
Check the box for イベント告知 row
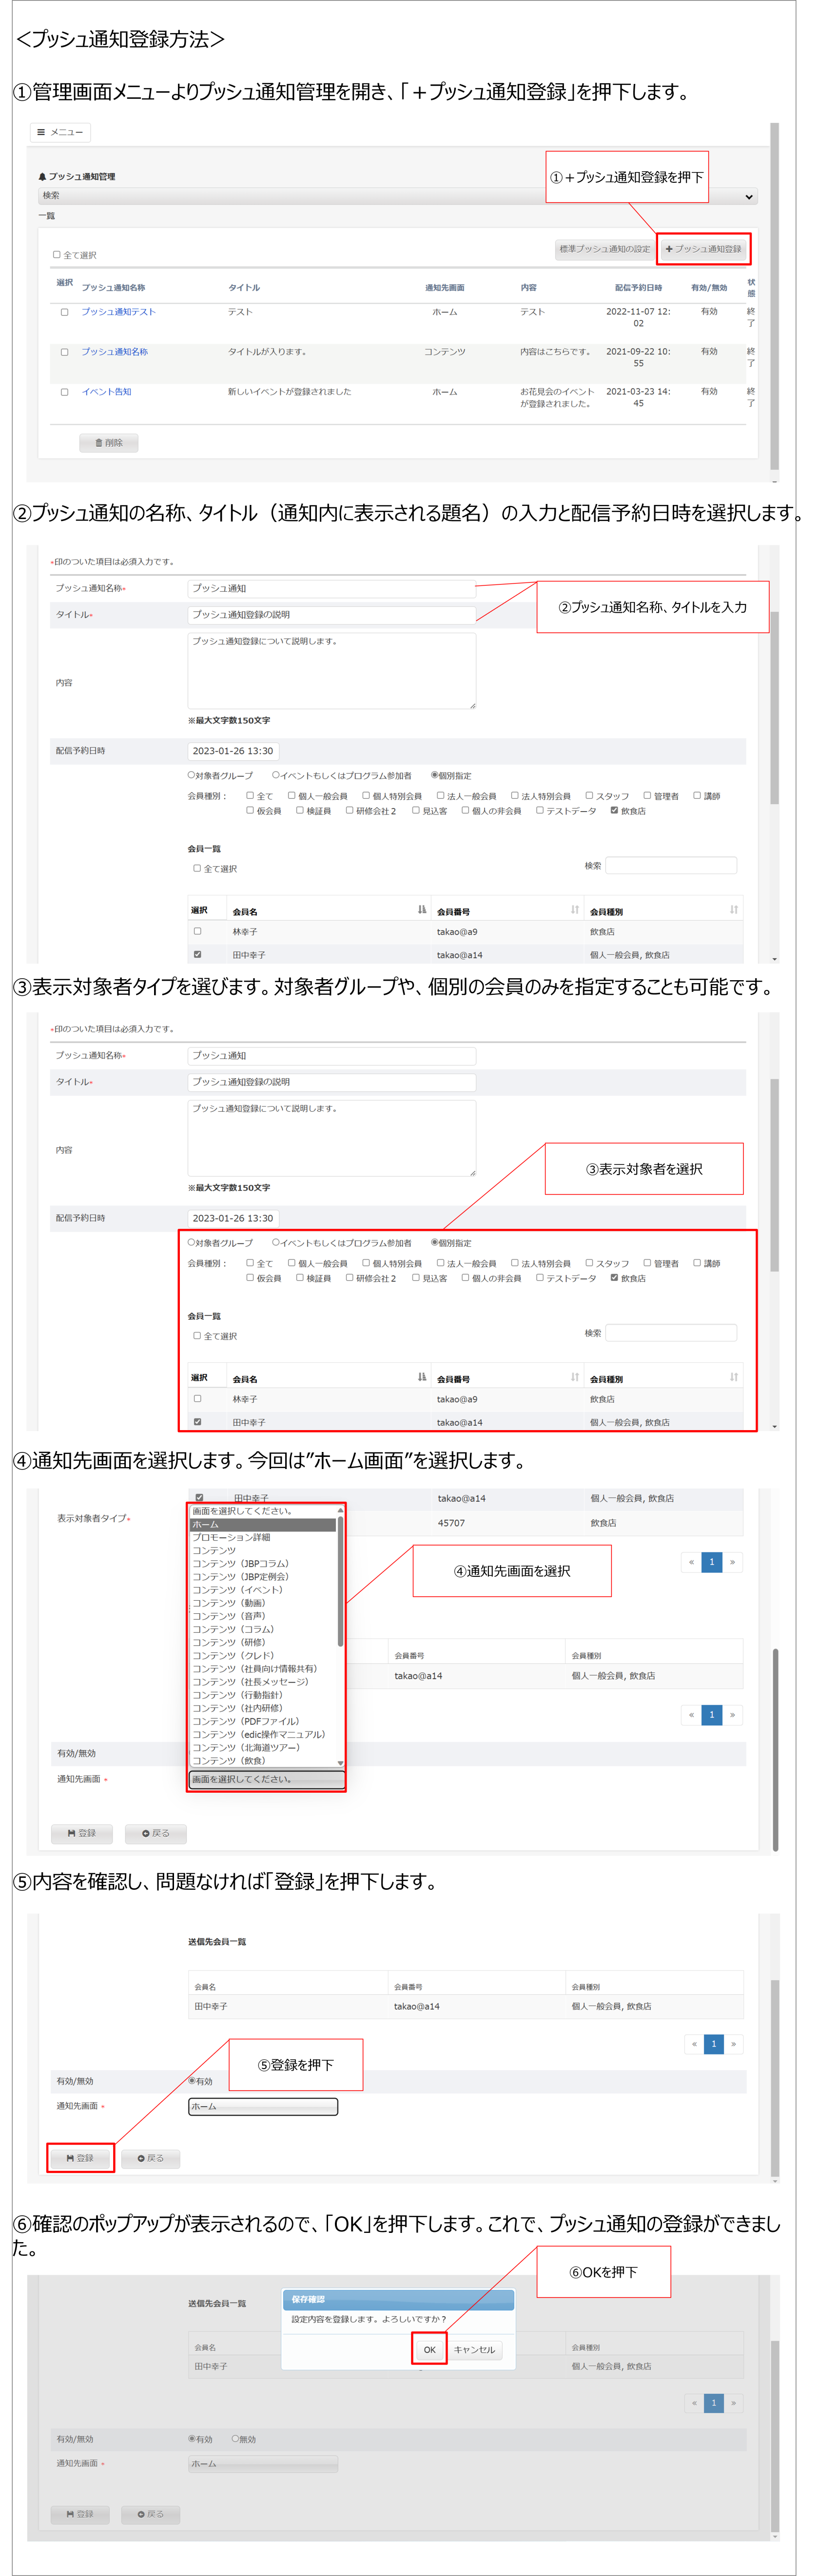tap(64, 392)
